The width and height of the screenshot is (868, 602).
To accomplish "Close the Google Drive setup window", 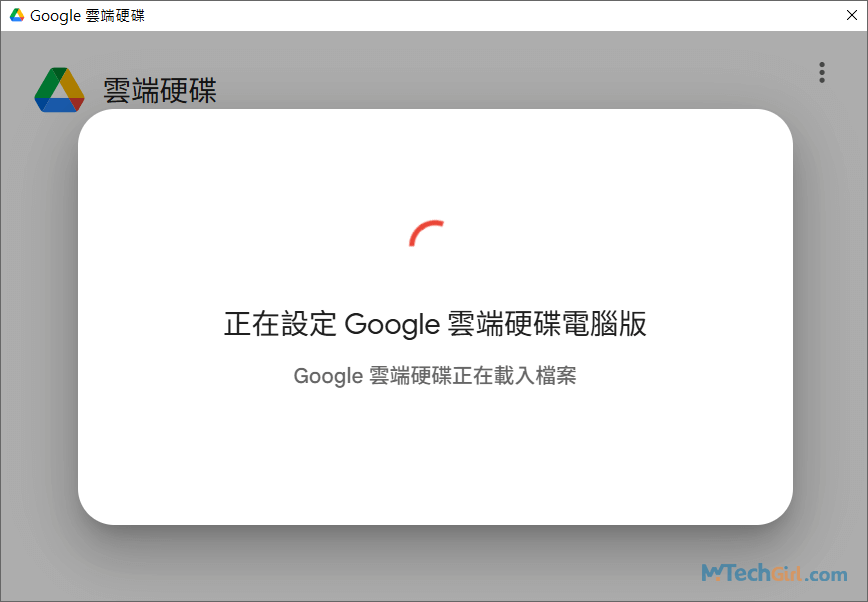I will [853, 15].
